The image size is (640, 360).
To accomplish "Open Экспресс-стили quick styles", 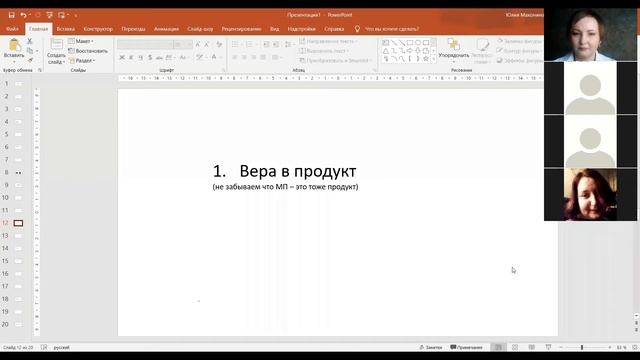I will coord(482,51).
